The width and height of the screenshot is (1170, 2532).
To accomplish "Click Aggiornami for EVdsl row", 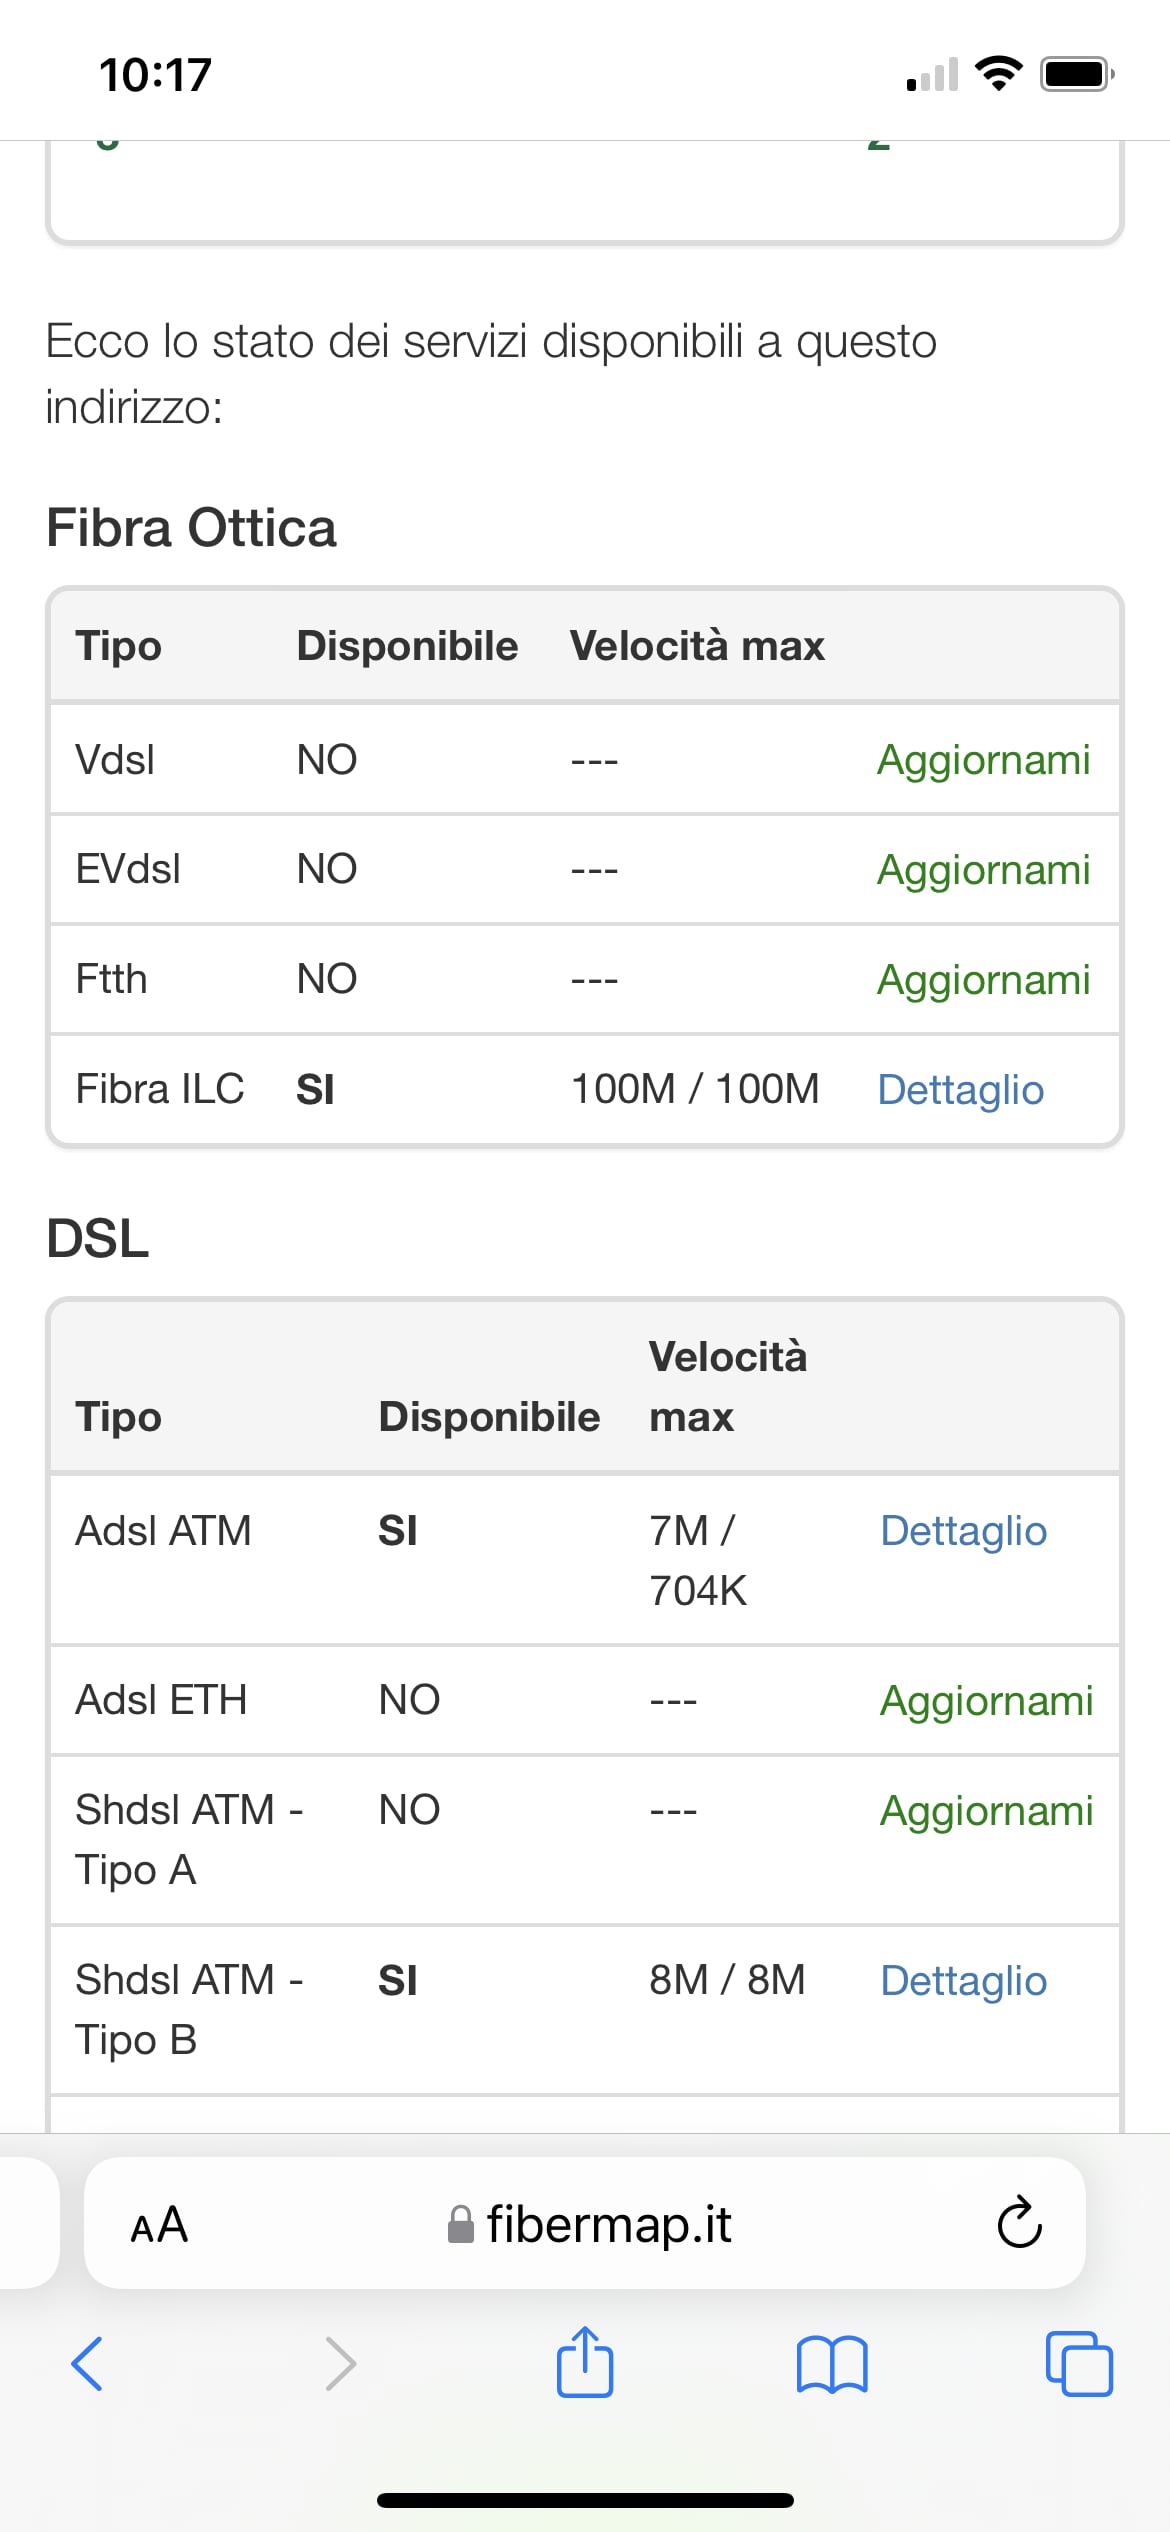I will point(983,870).
